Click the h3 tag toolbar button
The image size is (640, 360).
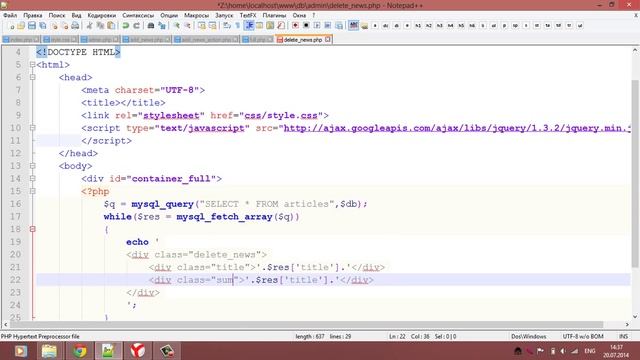(440, 26)
